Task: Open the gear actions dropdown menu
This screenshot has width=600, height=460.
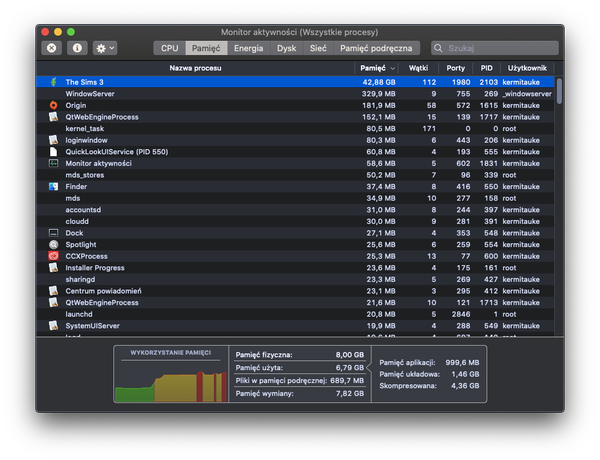Action: 105,48
